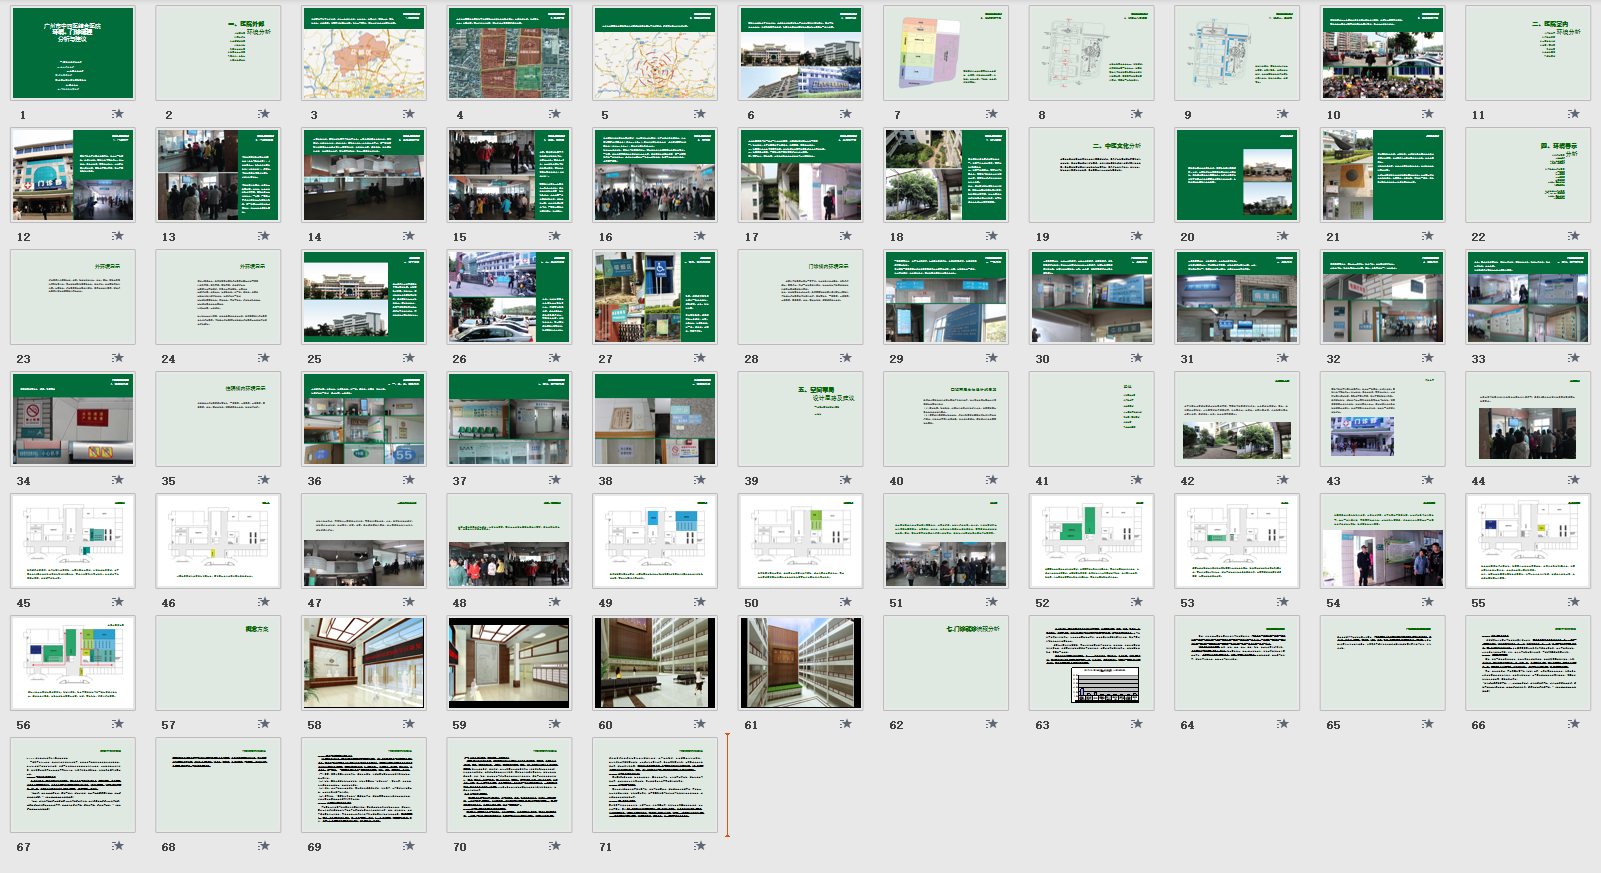Click the transition star beneath slide 38
1601x873 pixels.
(700, 480)
